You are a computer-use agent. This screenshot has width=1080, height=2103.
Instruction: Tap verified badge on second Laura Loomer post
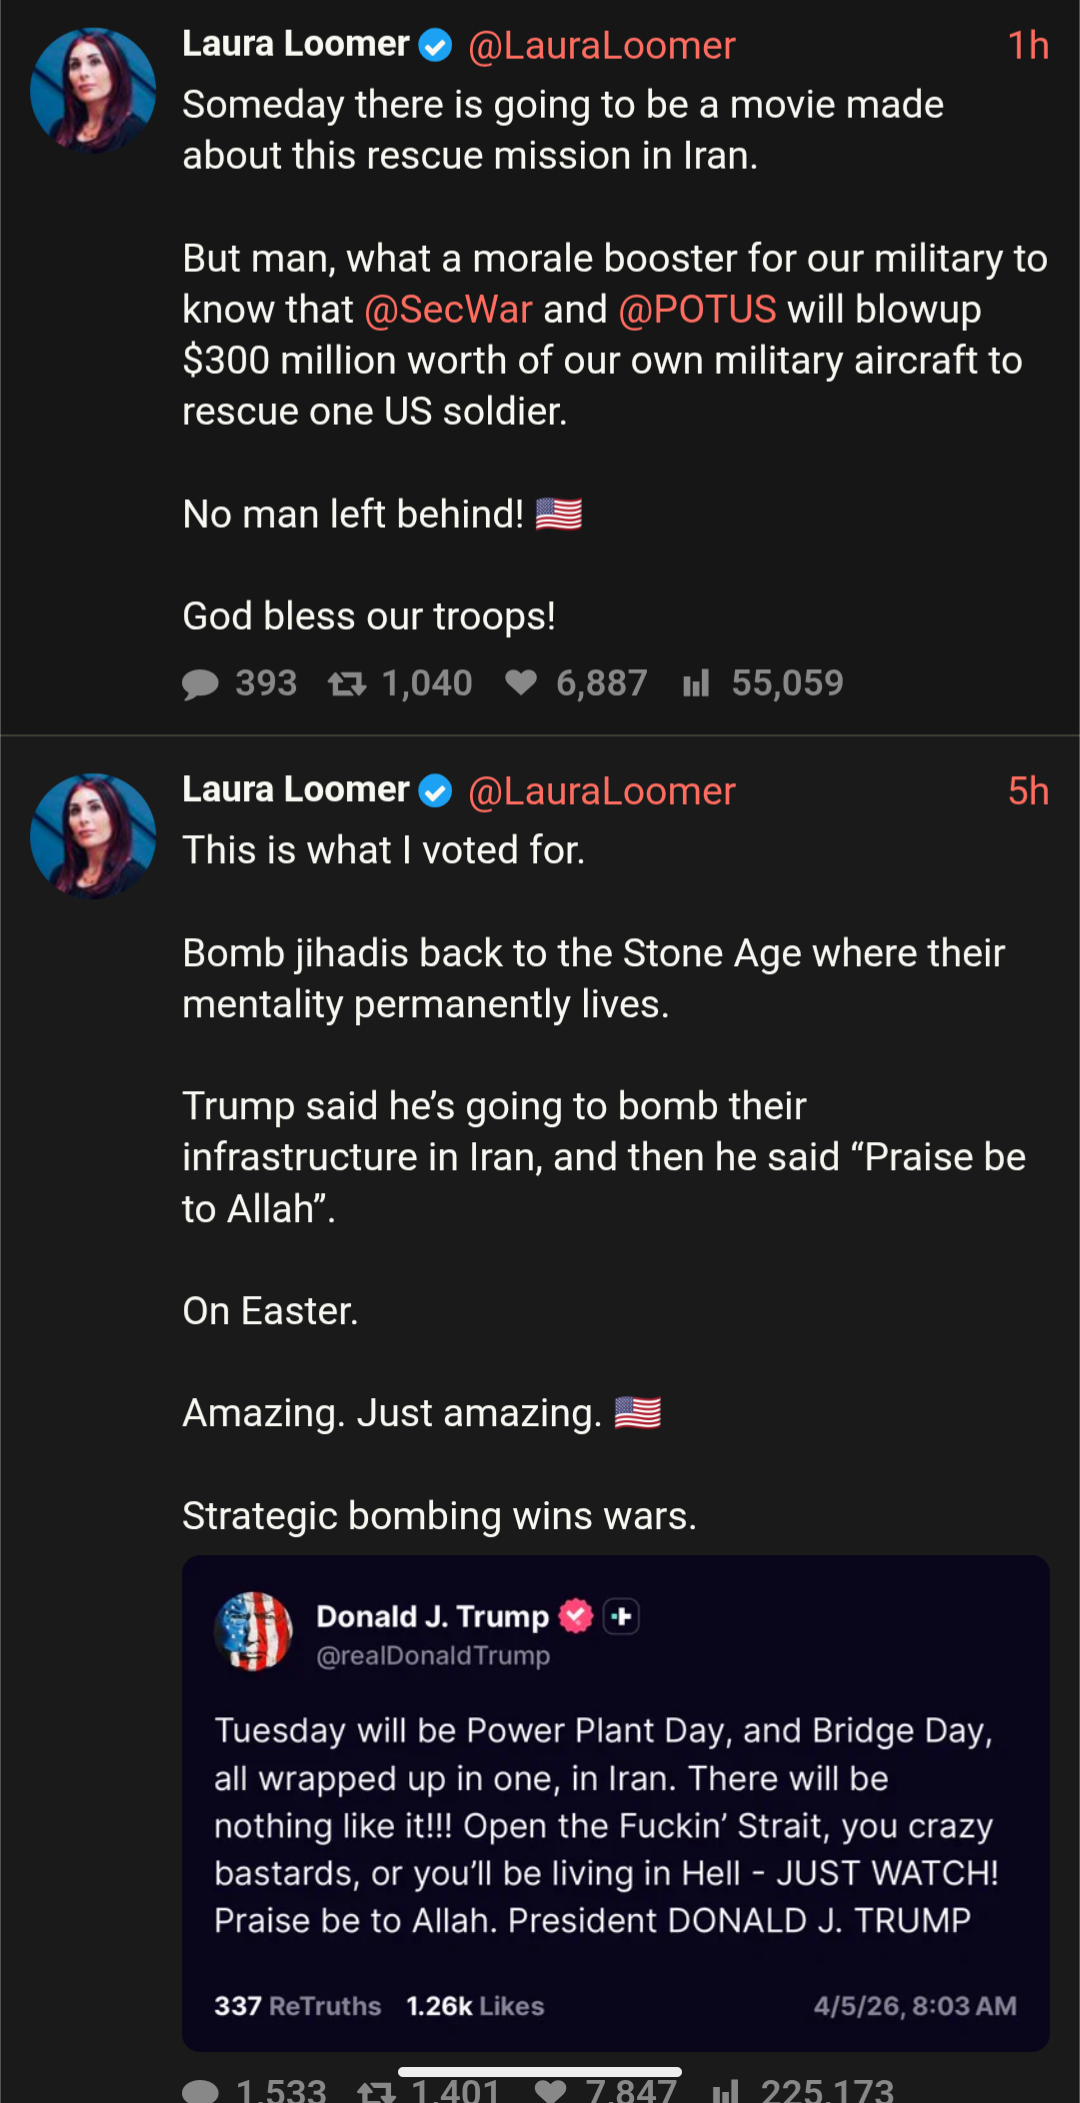point(435,791)
